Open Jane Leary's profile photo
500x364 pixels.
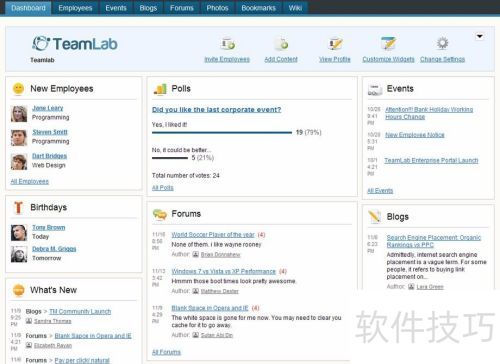coord(19,114)
